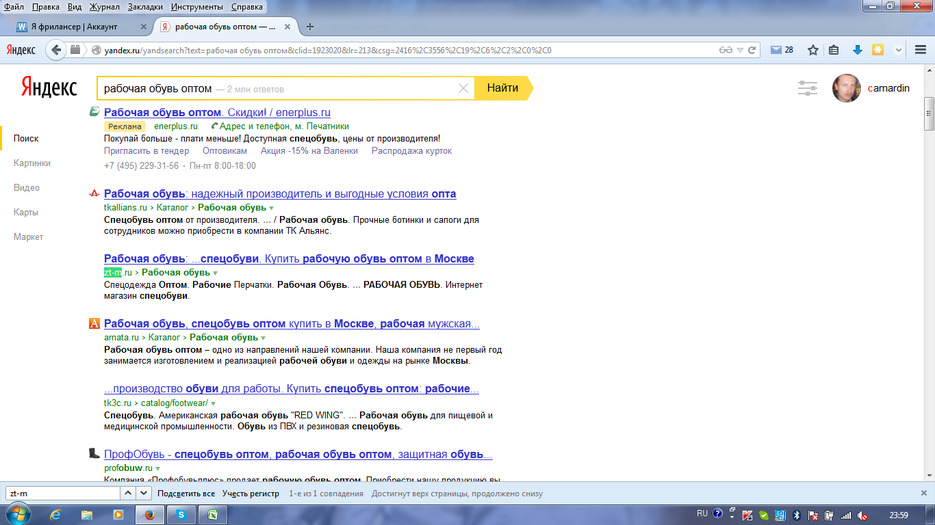Close the find bar
This screenshot has height=525, width=935.
click(924, 493)
